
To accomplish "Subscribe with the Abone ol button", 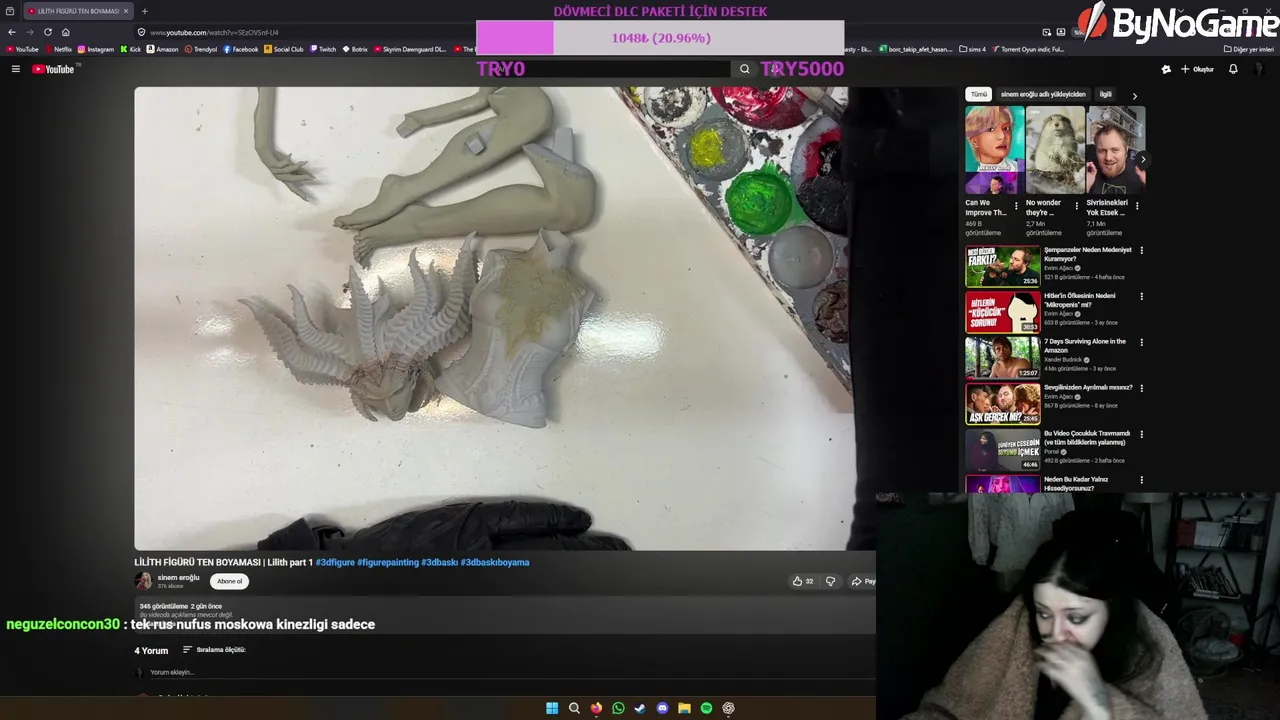I will (230, 581).
